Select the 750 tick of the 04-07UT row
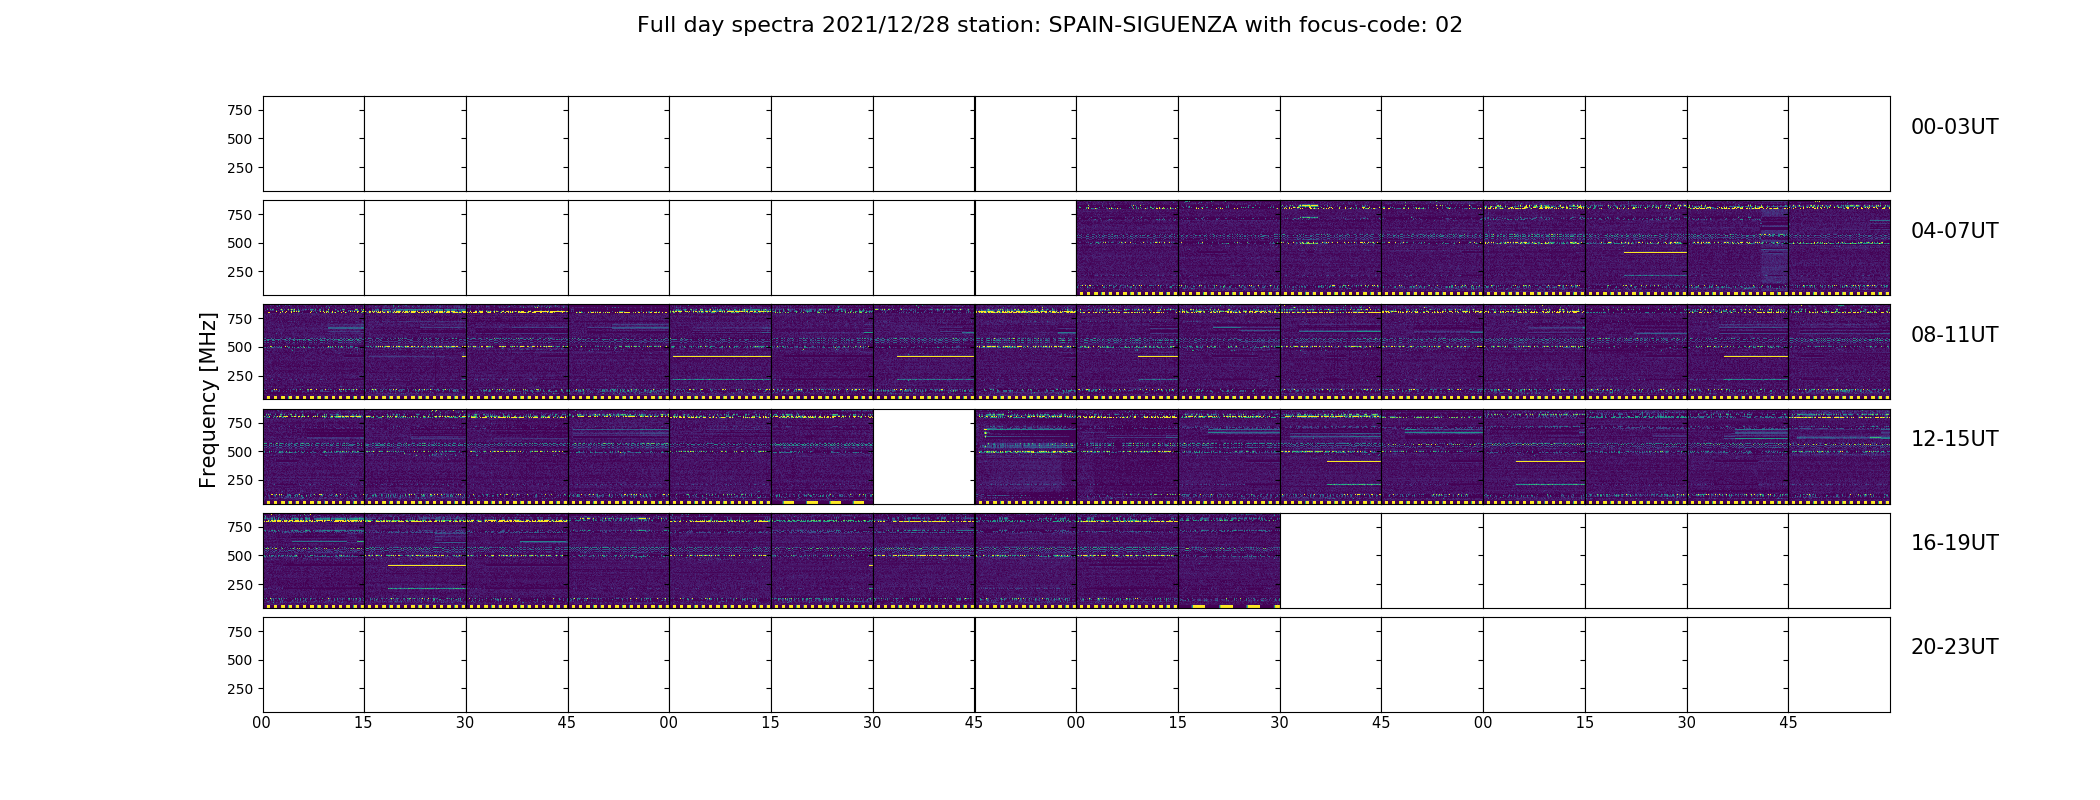2100x800 pixels. point(240,214)
